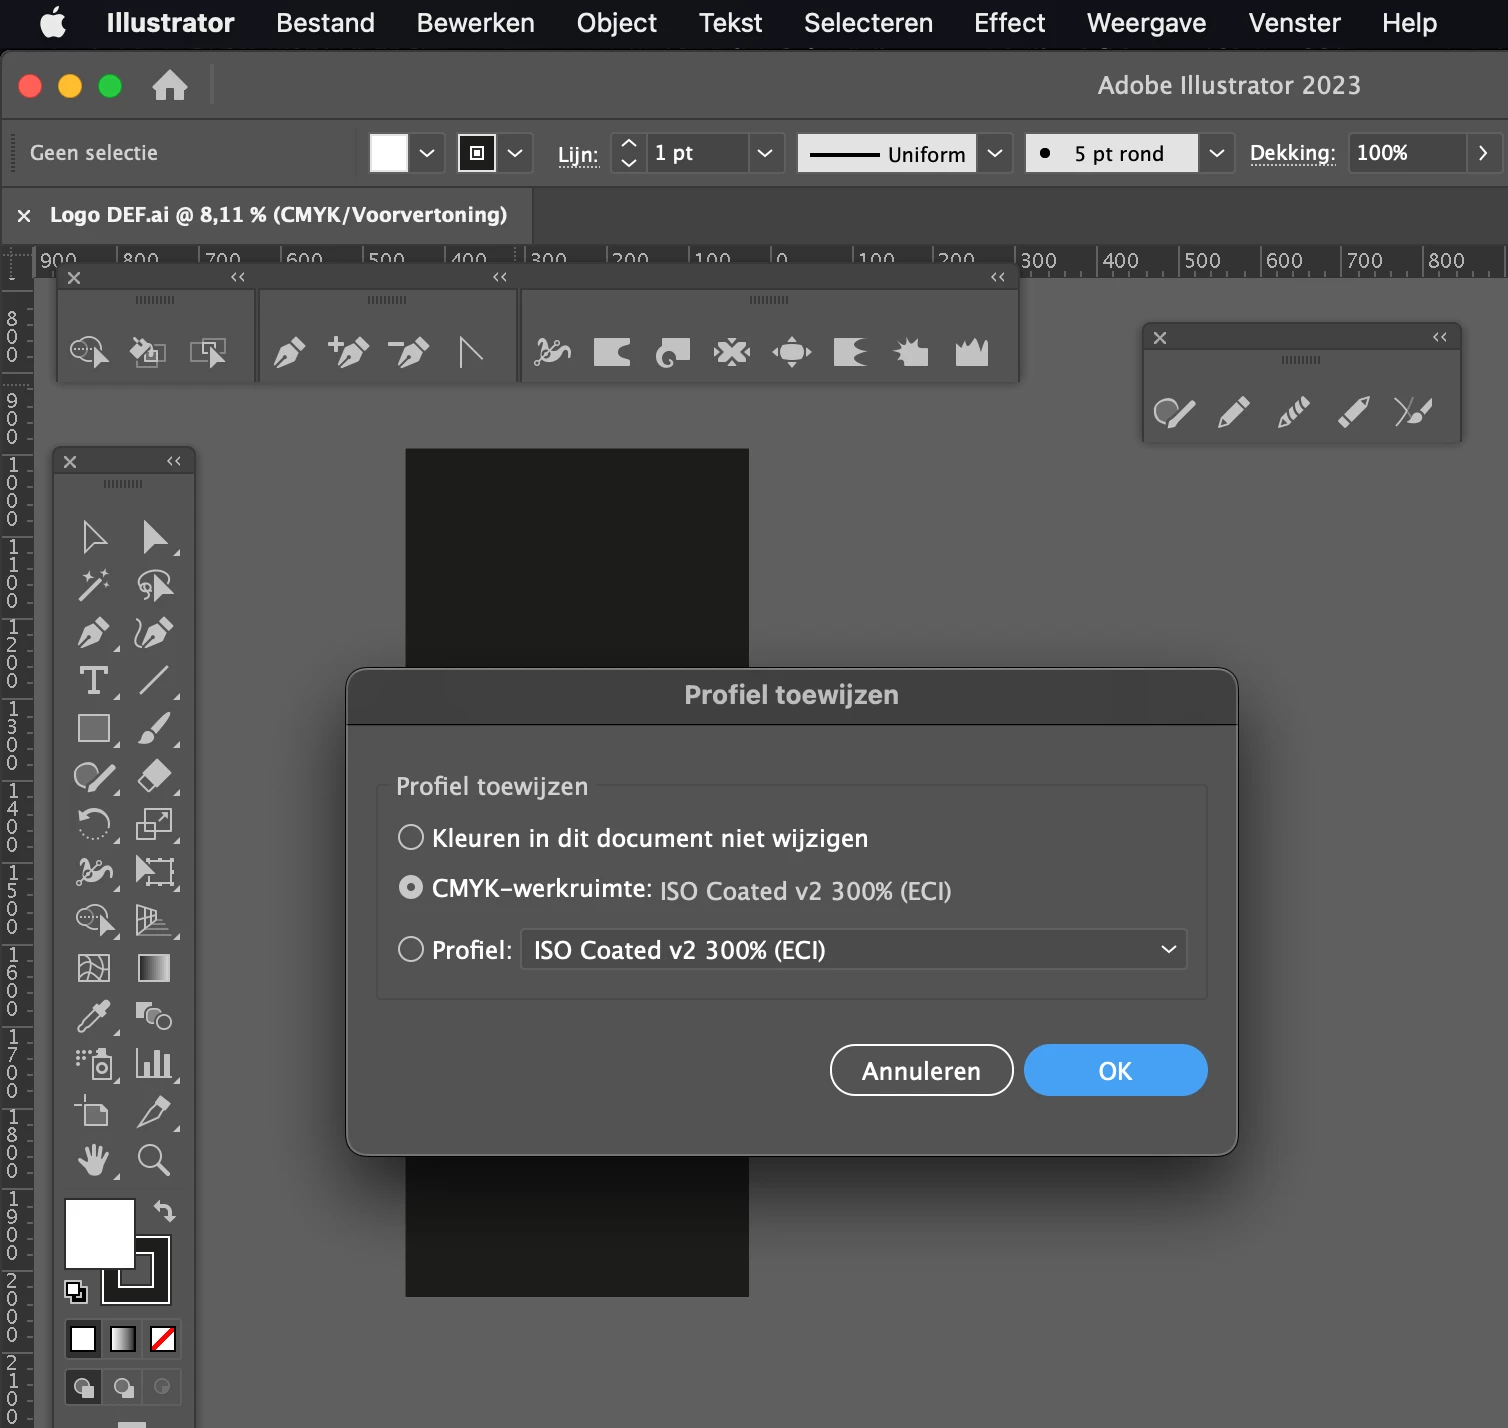Viewport: 1508px width, 1428px height.
Task: Select the Pencil tool in floating panel
Action: pyautogui.click(x=1233, y=412)
